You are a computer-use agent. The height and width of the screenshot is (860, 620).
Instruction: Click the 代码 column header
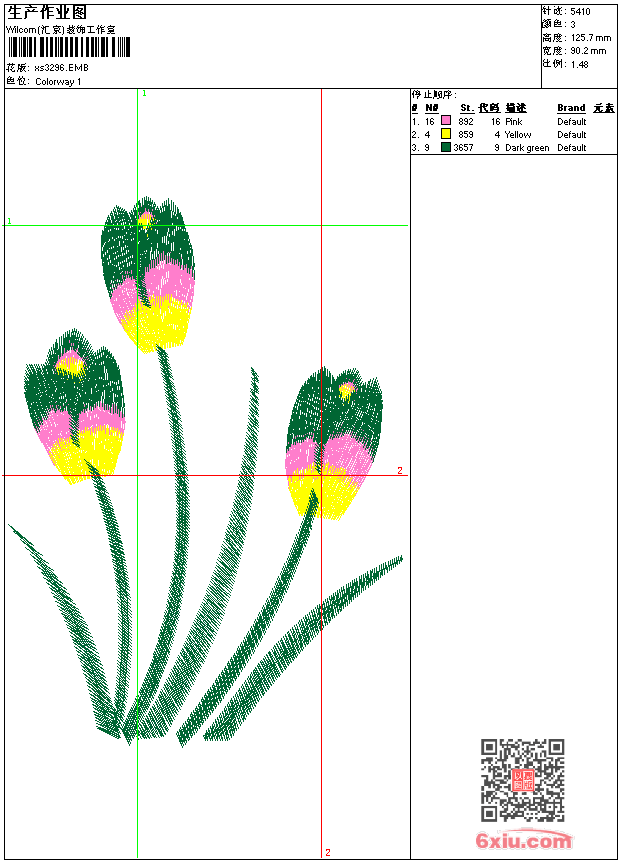(x=489, y=108)
